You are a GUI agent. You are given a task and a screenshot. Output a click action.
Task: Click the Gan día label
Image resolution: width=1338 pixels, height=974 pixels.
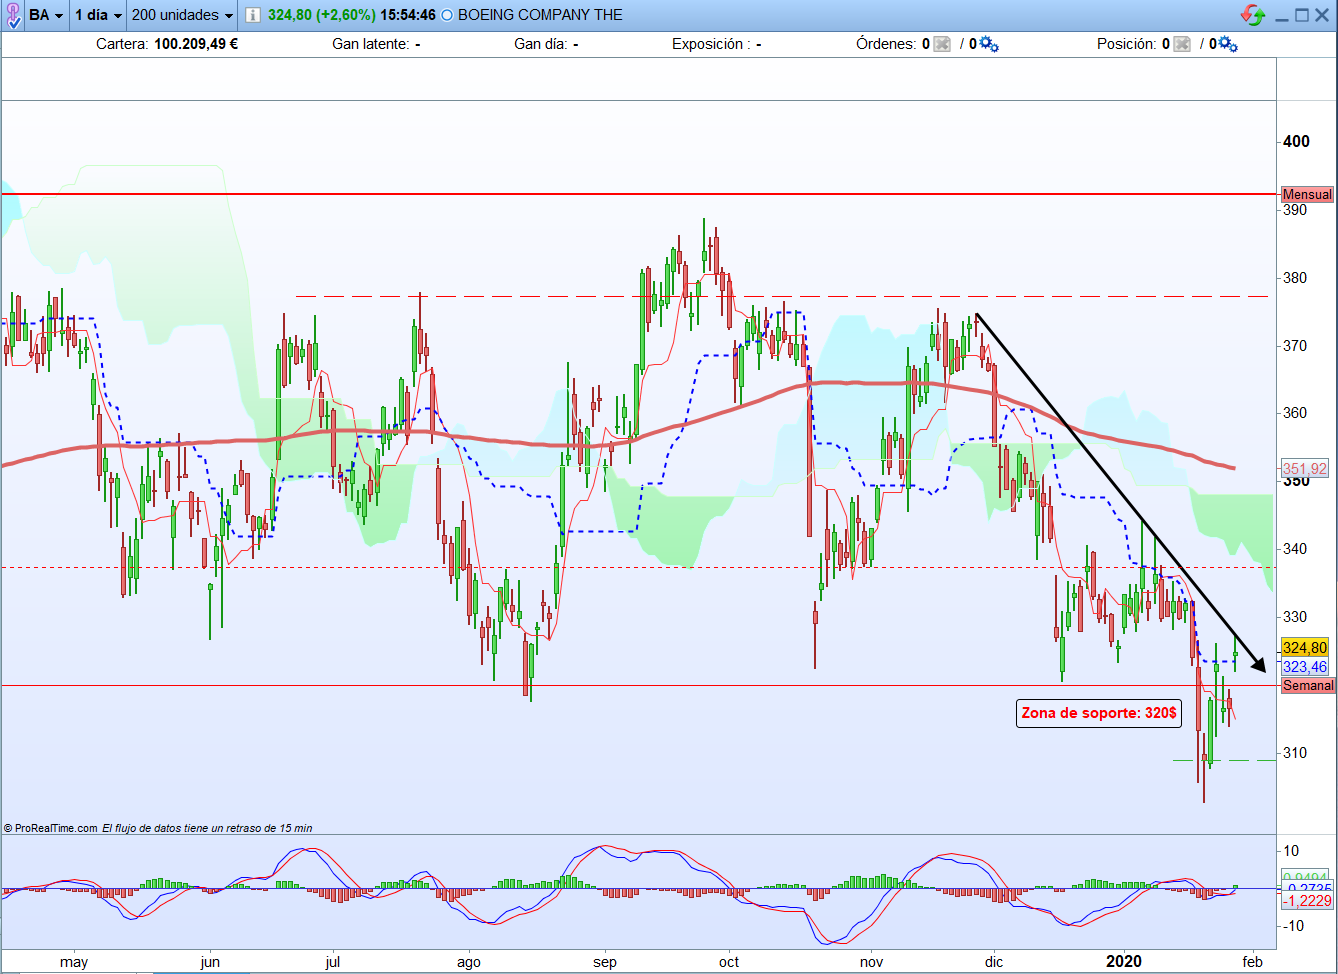click(x=540, y=44)
